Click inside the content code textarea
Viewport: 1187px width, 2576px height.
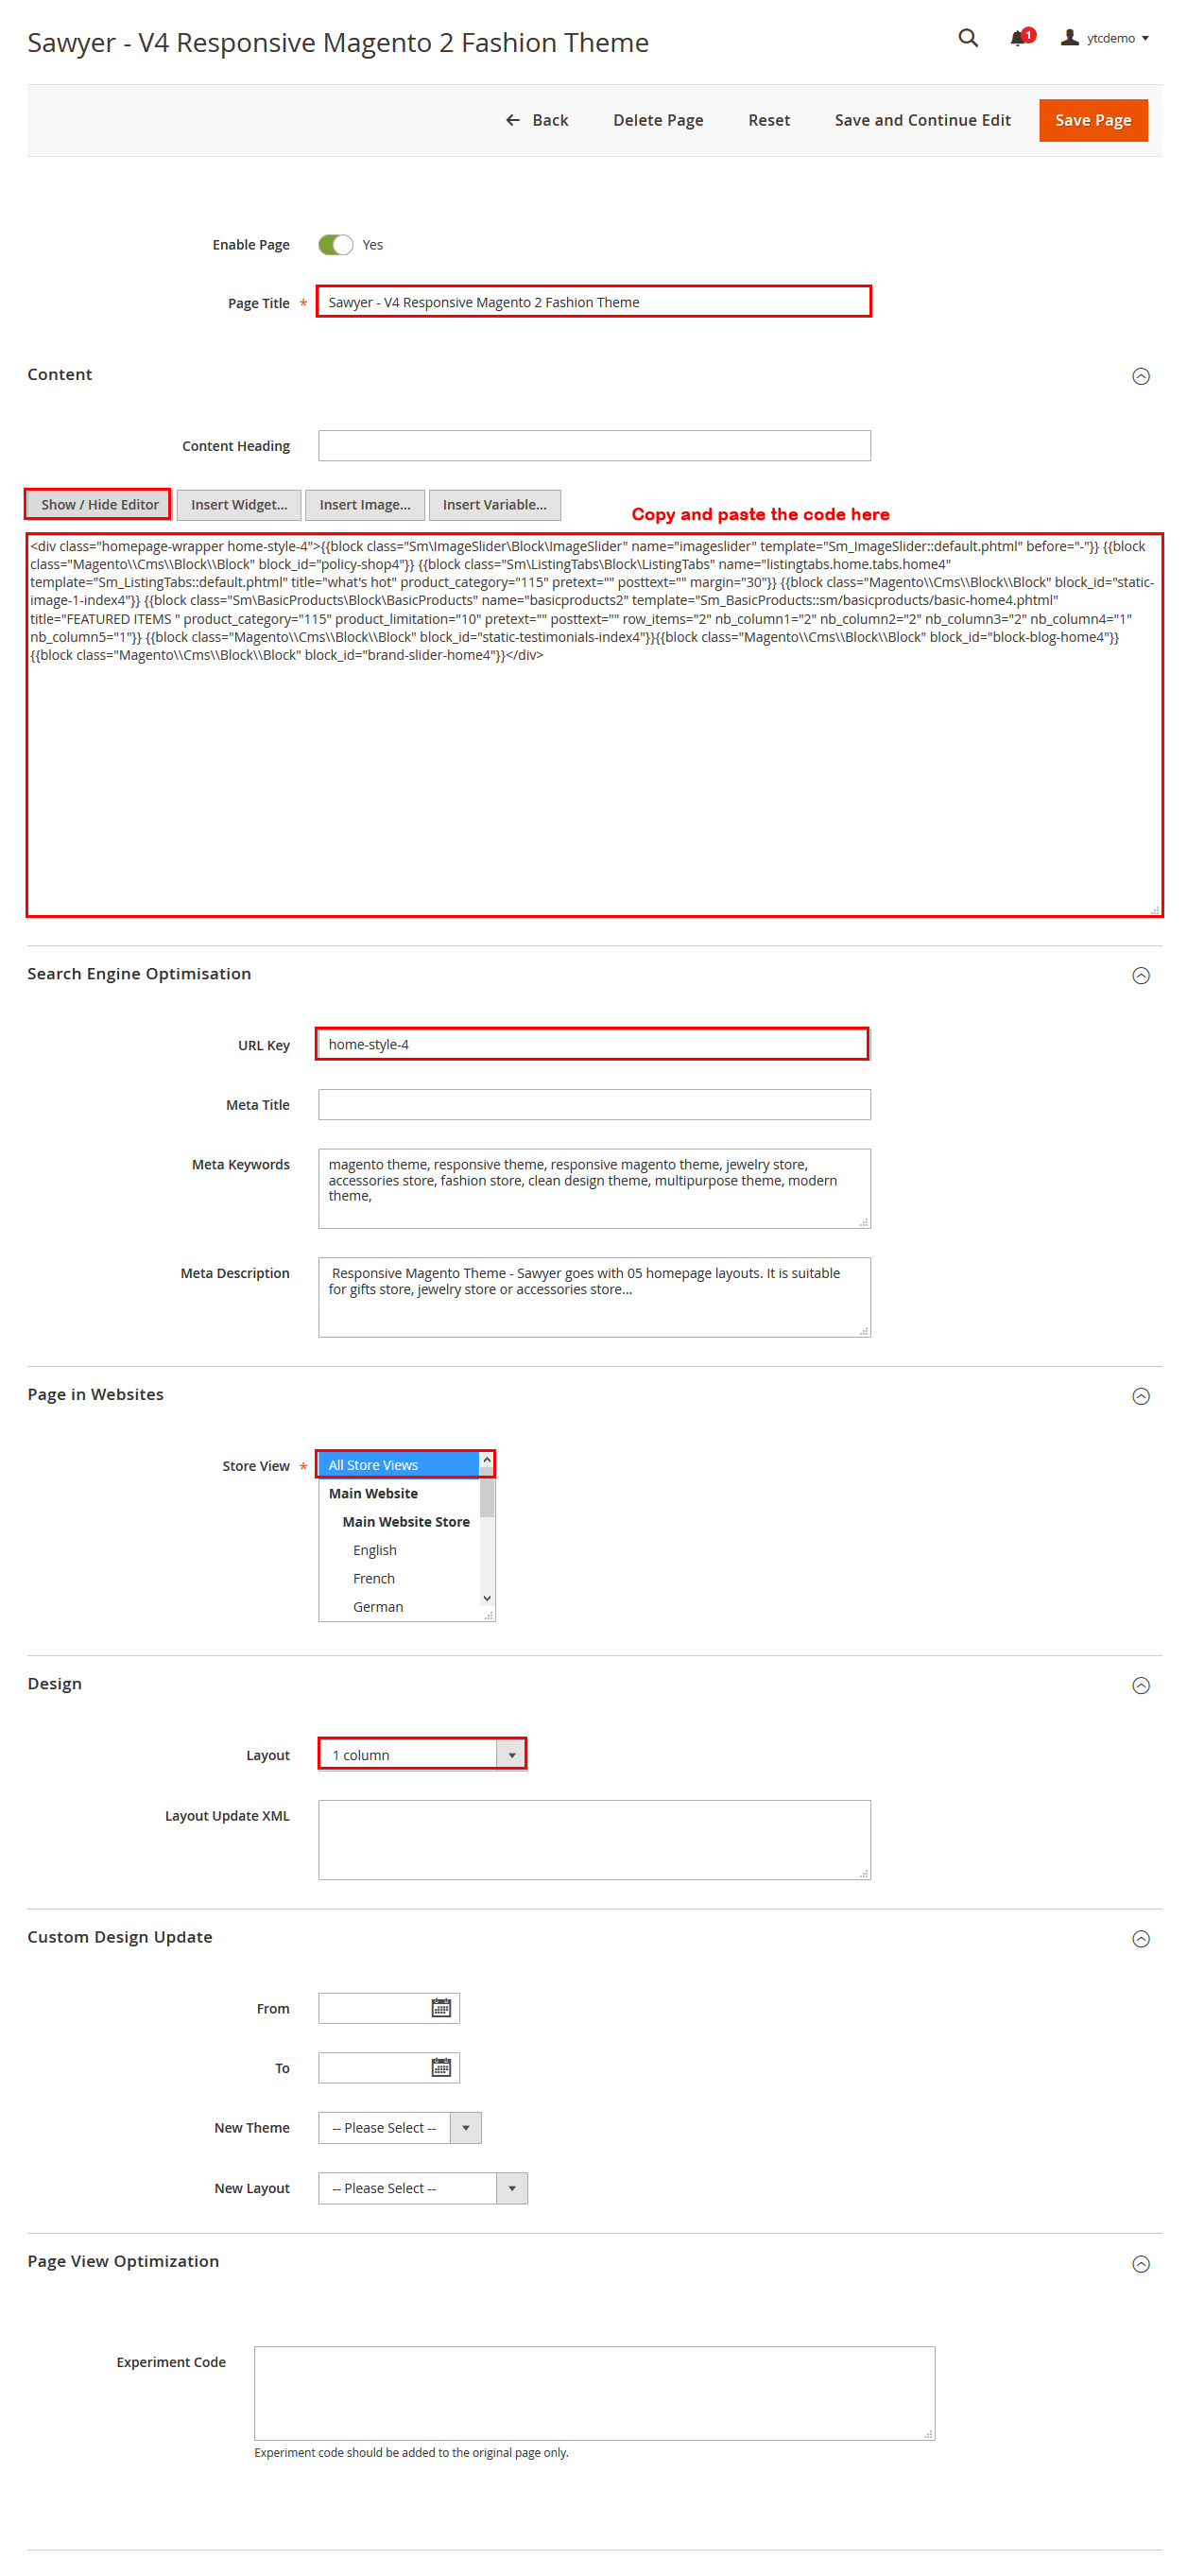coord(594,725)
